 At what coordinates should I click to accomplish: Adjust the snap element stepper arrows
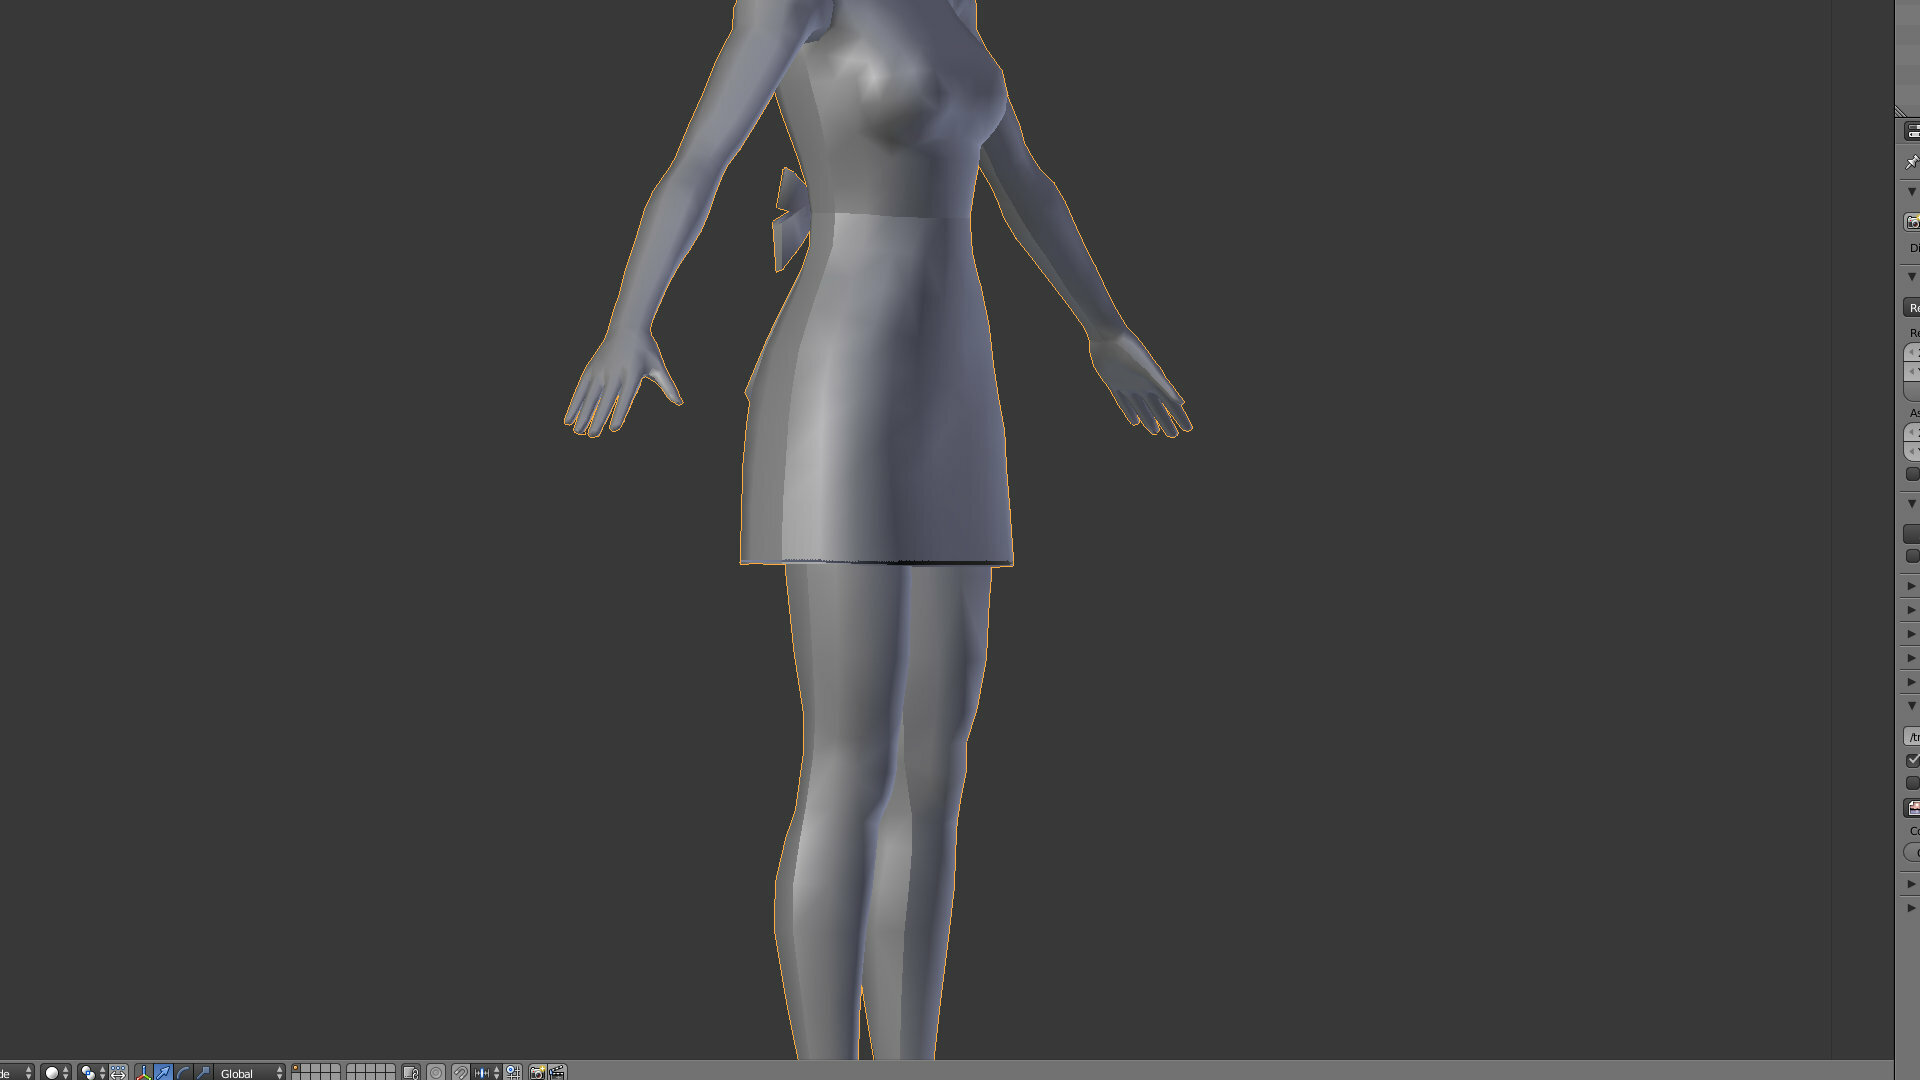pos(497,1072)
